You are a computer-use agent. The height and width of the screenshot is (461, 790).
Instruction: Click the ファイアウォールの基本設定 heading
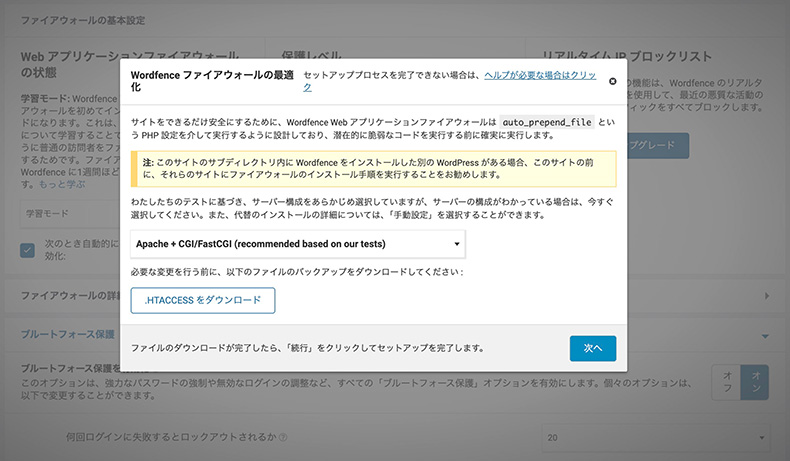pyautogui.click(x=83, y=21)
